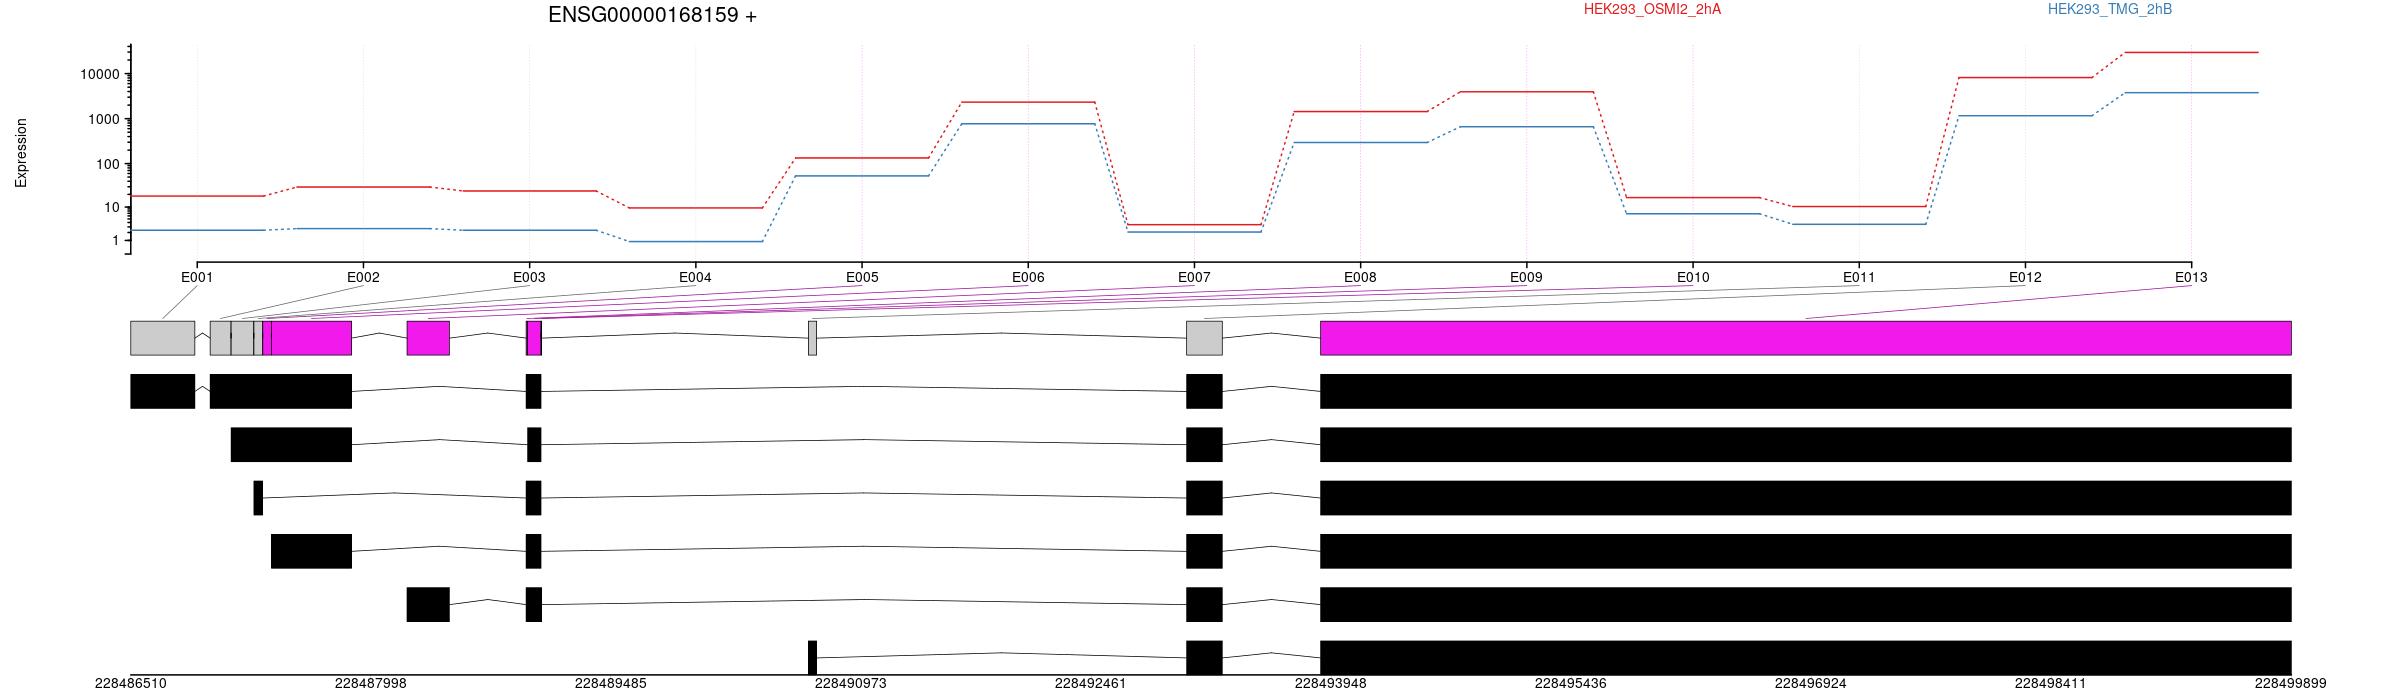Select the blue HEK293_TMG_2hB legend label
This screenshot has height=700, width=2400.
point(2110,9)
